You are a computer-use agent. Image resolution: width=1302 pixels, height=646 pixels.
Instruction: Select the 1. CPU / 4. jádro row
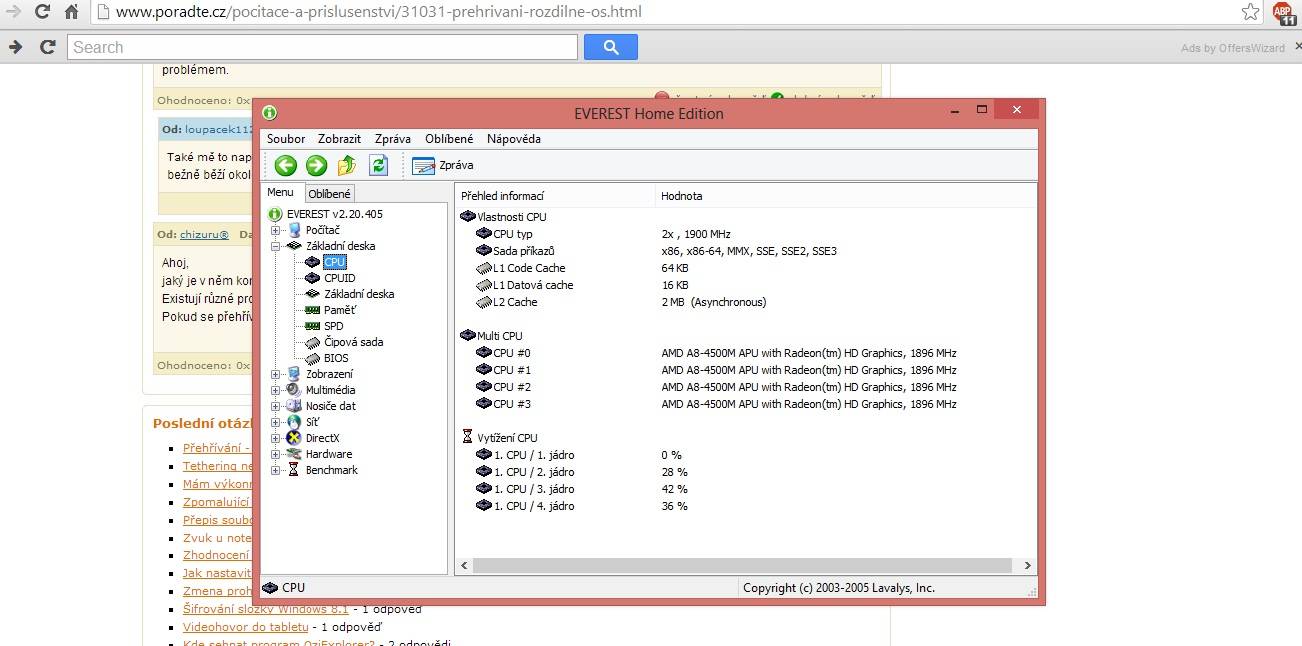[x=746, y=506]
